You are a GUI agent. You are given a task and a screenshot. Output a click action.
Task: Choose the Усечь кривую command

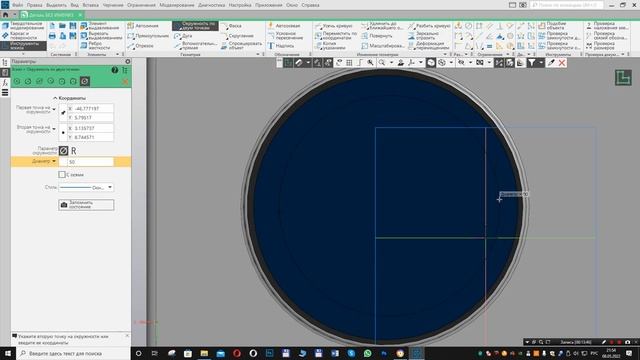(333, 26)
